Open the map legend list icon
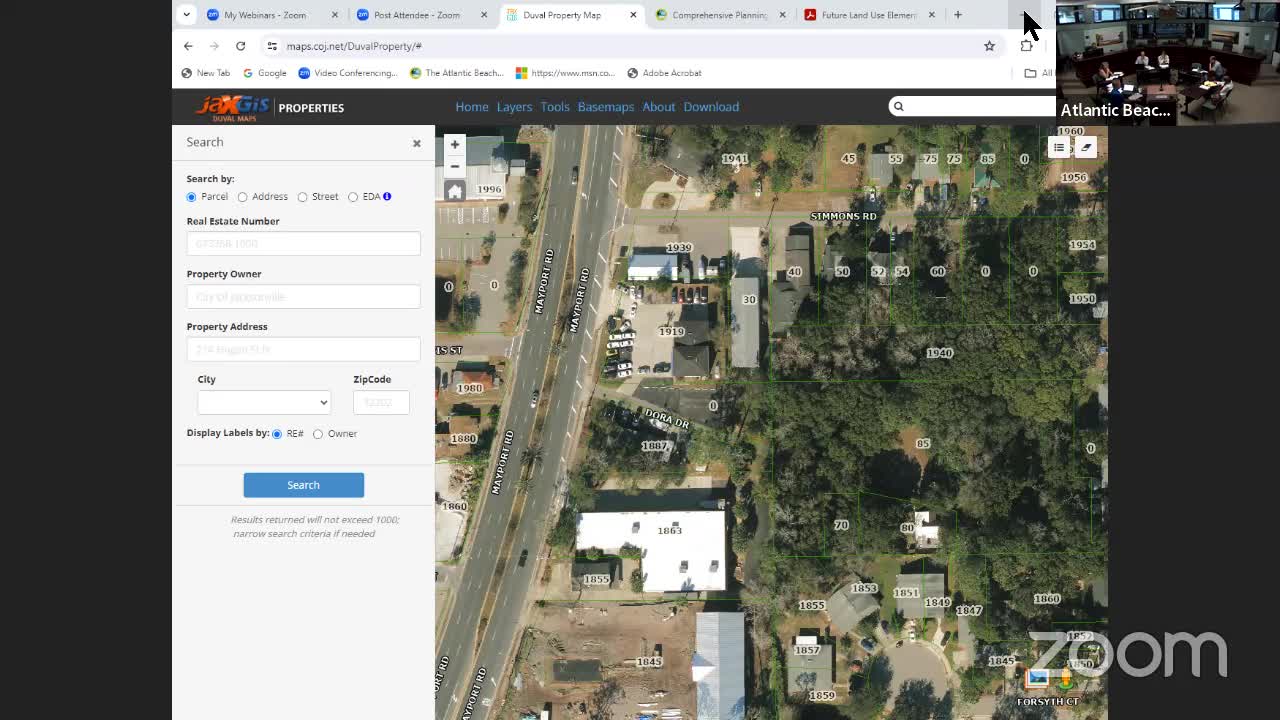This screenshot has width=1280, height=720. point(1059,146)
